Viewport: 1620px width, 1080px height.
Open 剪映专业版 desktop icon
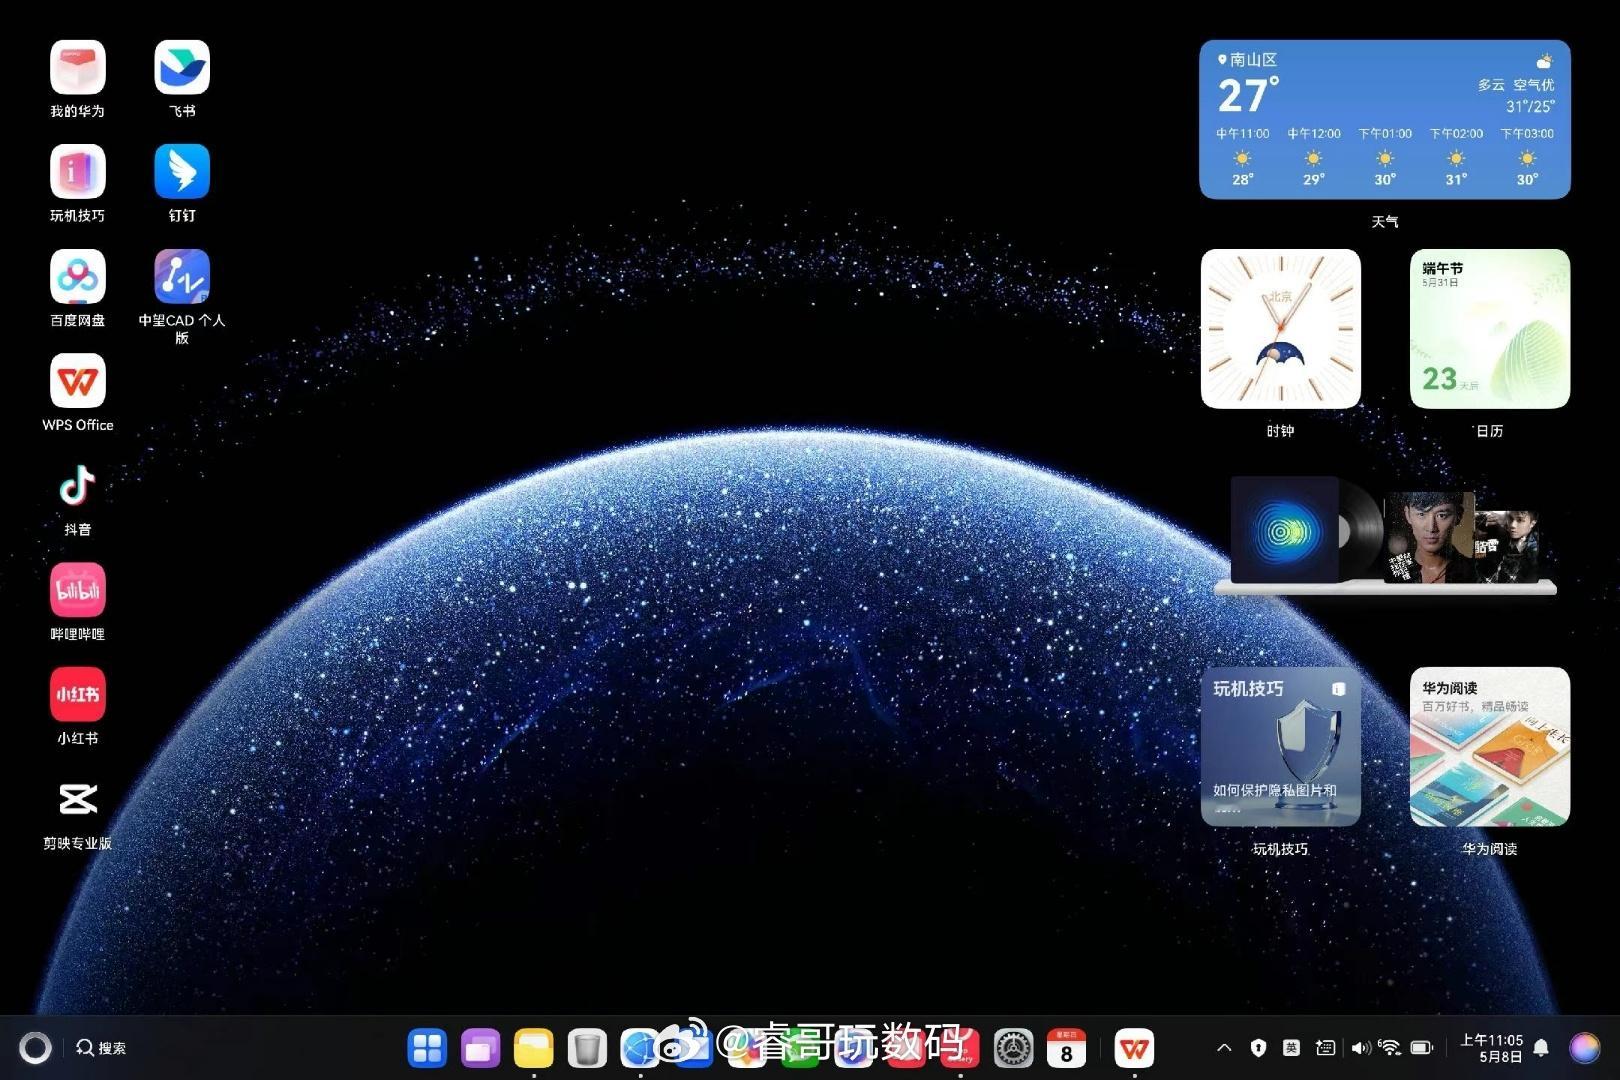pyautogui.click(x=78, y=799)
